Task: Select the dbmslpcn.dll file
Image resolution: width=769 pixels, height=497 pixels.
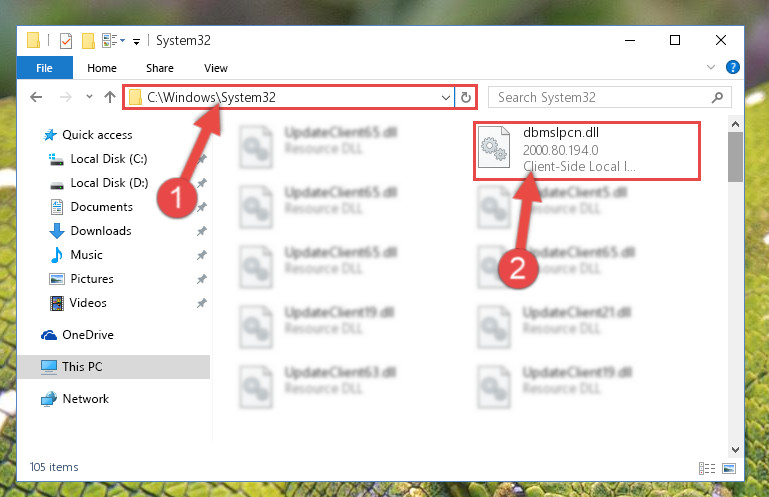Action: click(587, 151)
